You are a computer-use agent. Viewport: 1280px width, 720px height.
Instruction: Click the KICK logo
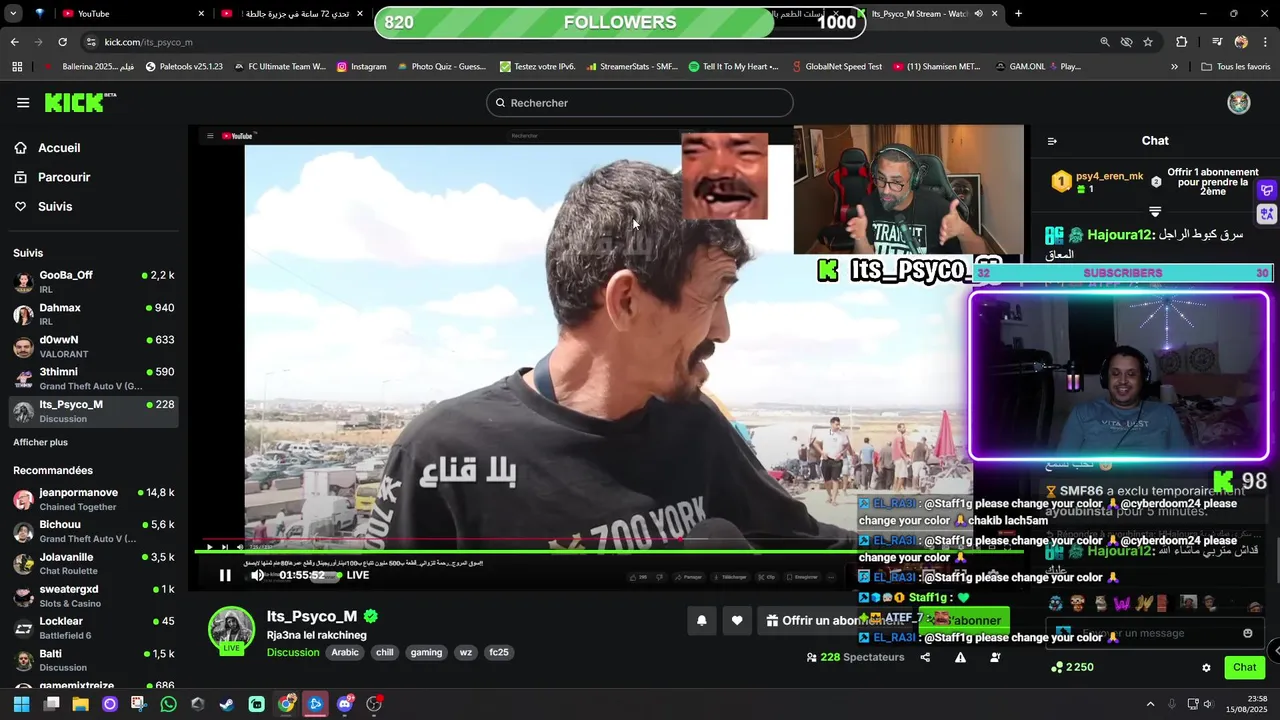pos(80,102)
